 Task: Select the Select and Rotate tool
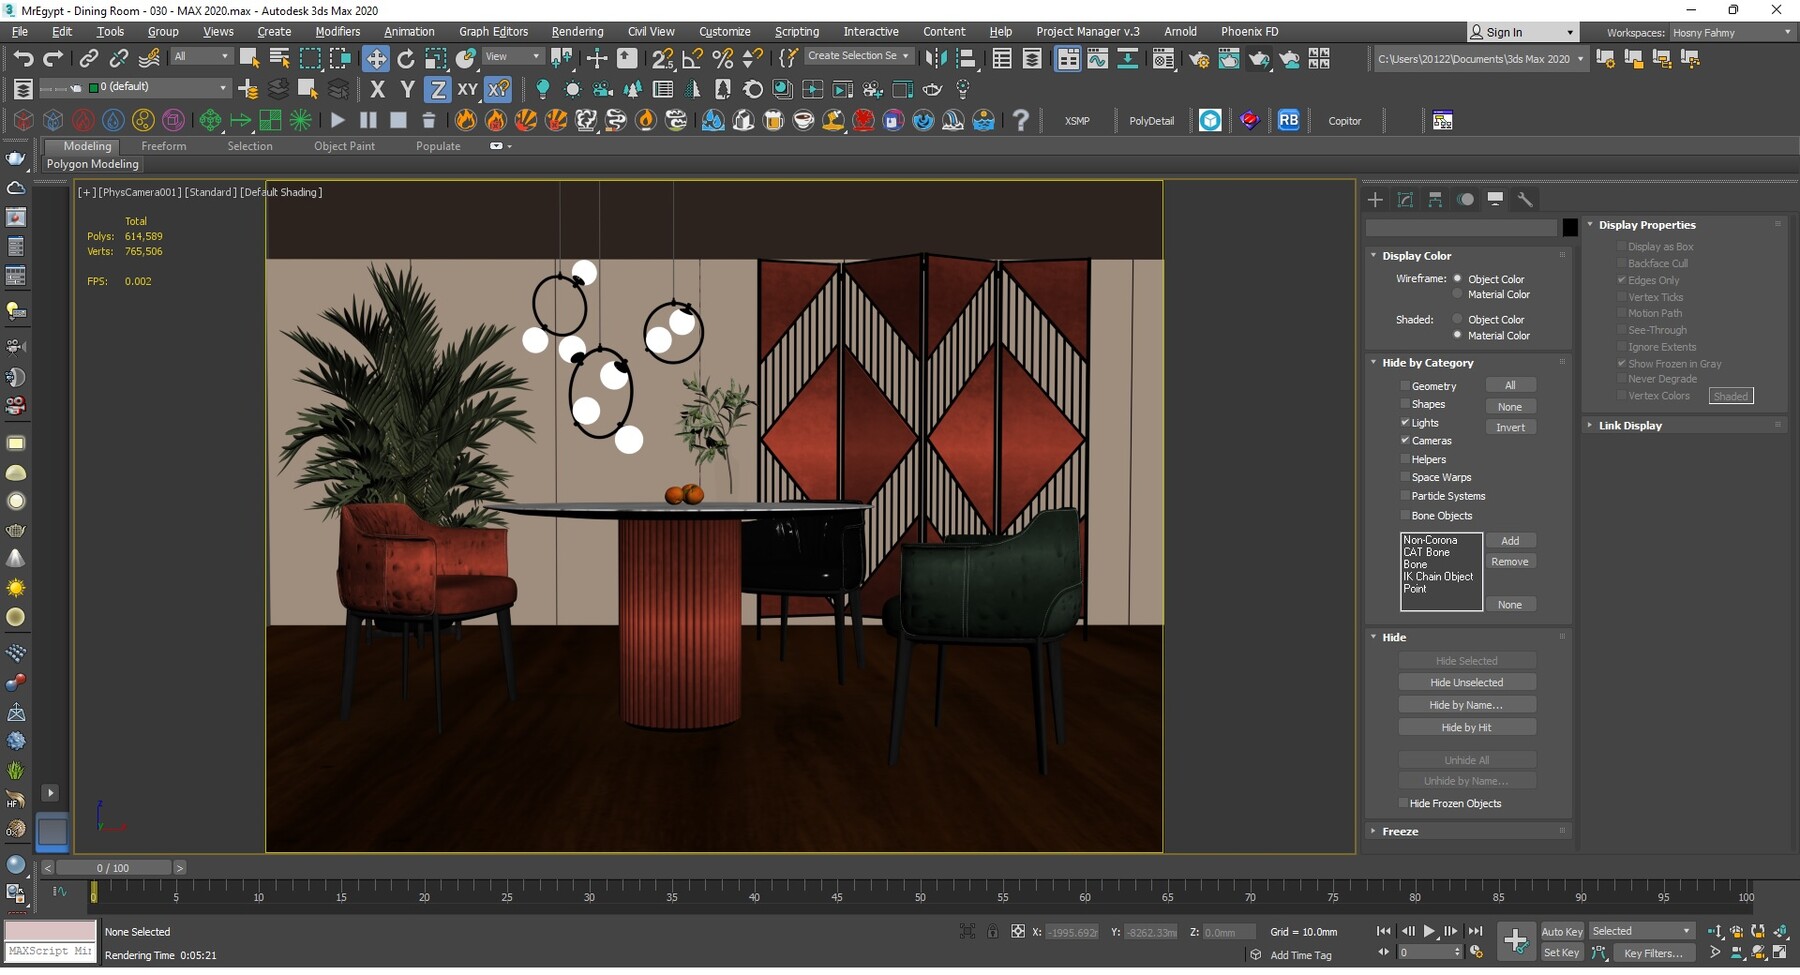(406, 57)
